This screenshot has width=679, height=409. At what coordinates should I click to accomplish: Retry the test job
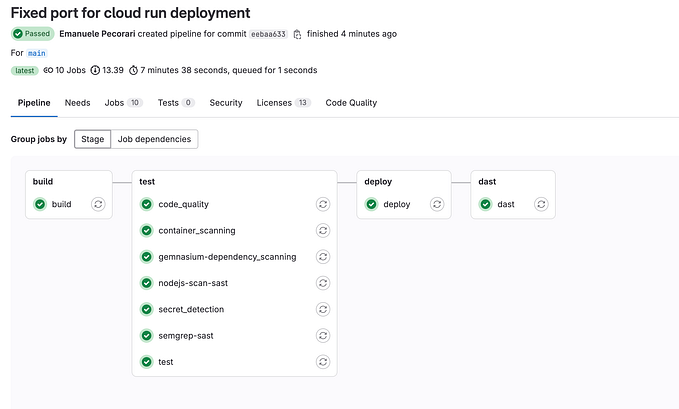click(x=323, y=362)
